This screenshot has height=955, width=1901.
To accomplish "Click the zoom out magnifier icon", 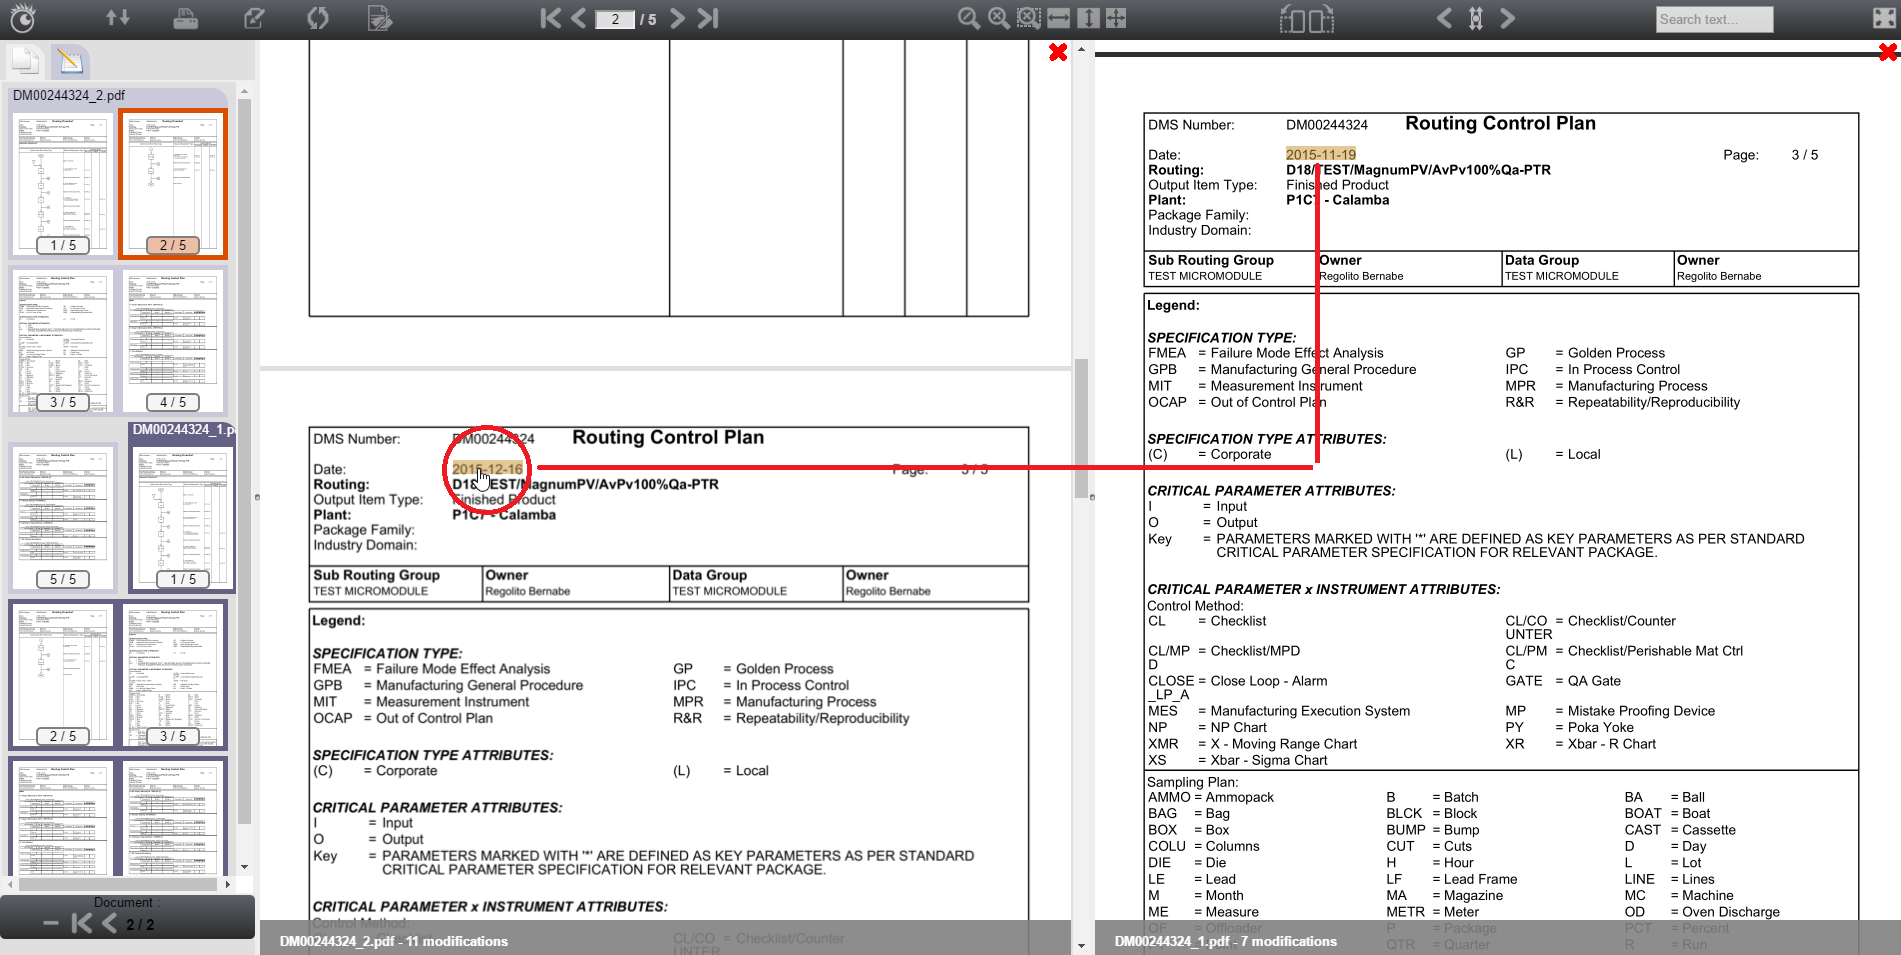I will point(968,18).
